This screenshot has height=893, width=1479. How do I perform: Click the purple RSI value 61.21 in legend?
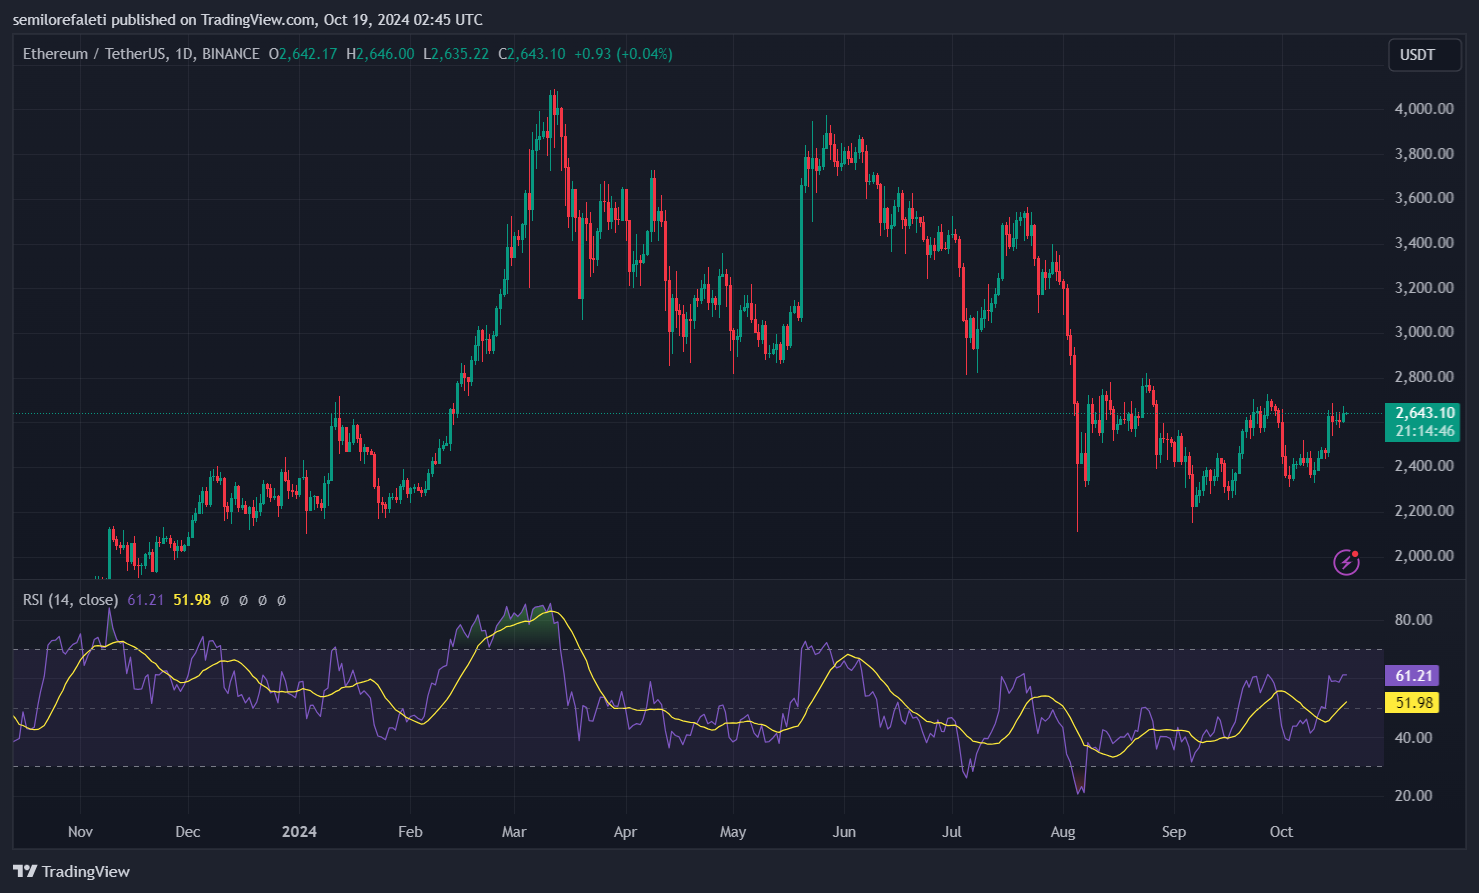[146, 600]
